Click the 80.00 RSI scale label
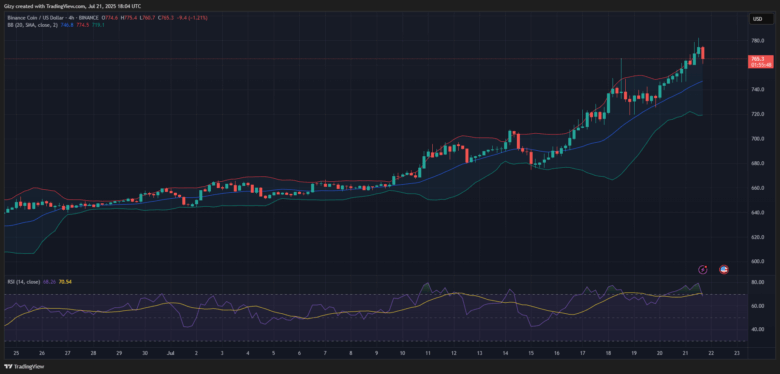Screen dimensions: 780x374 [x=758, y=282]
